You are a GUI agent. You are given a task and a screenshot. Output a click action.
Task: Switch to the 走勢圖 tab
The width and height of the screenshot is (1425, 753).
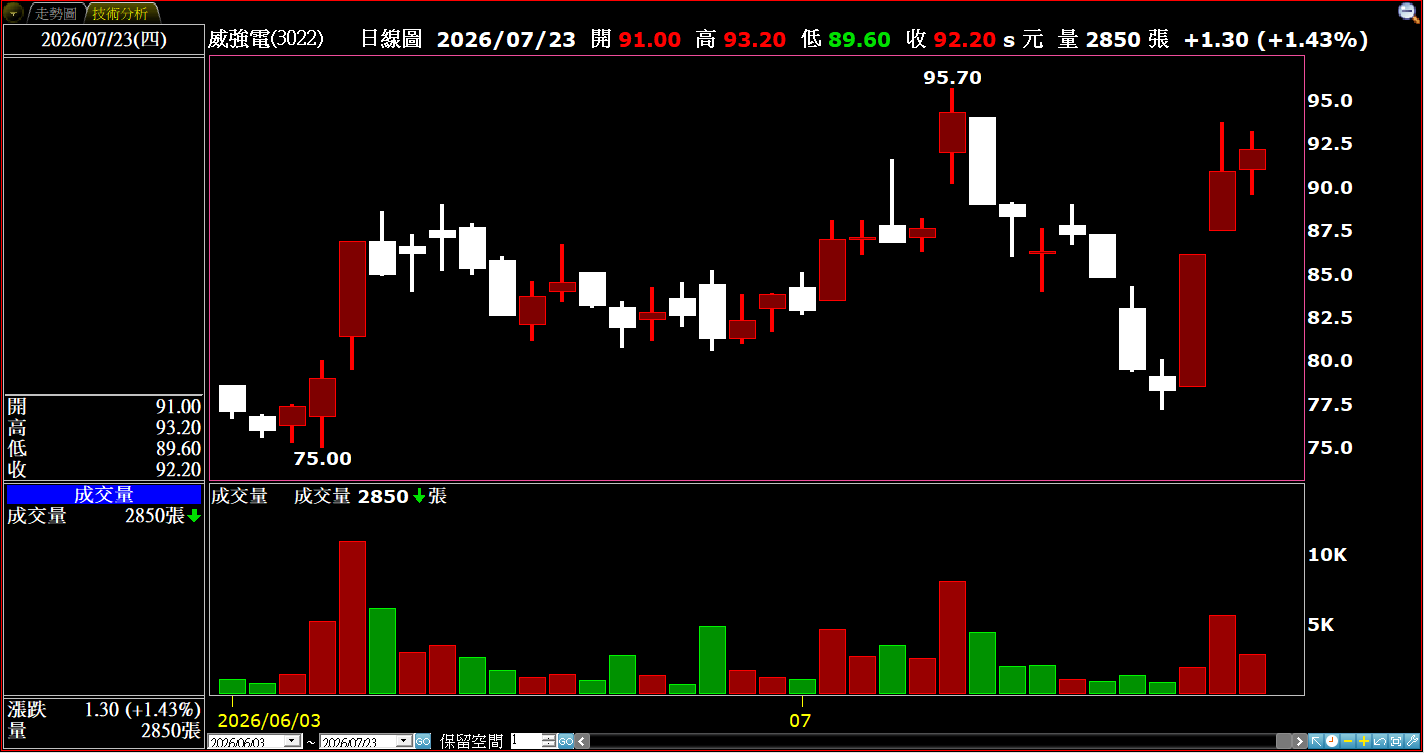[x=55, y=13]
